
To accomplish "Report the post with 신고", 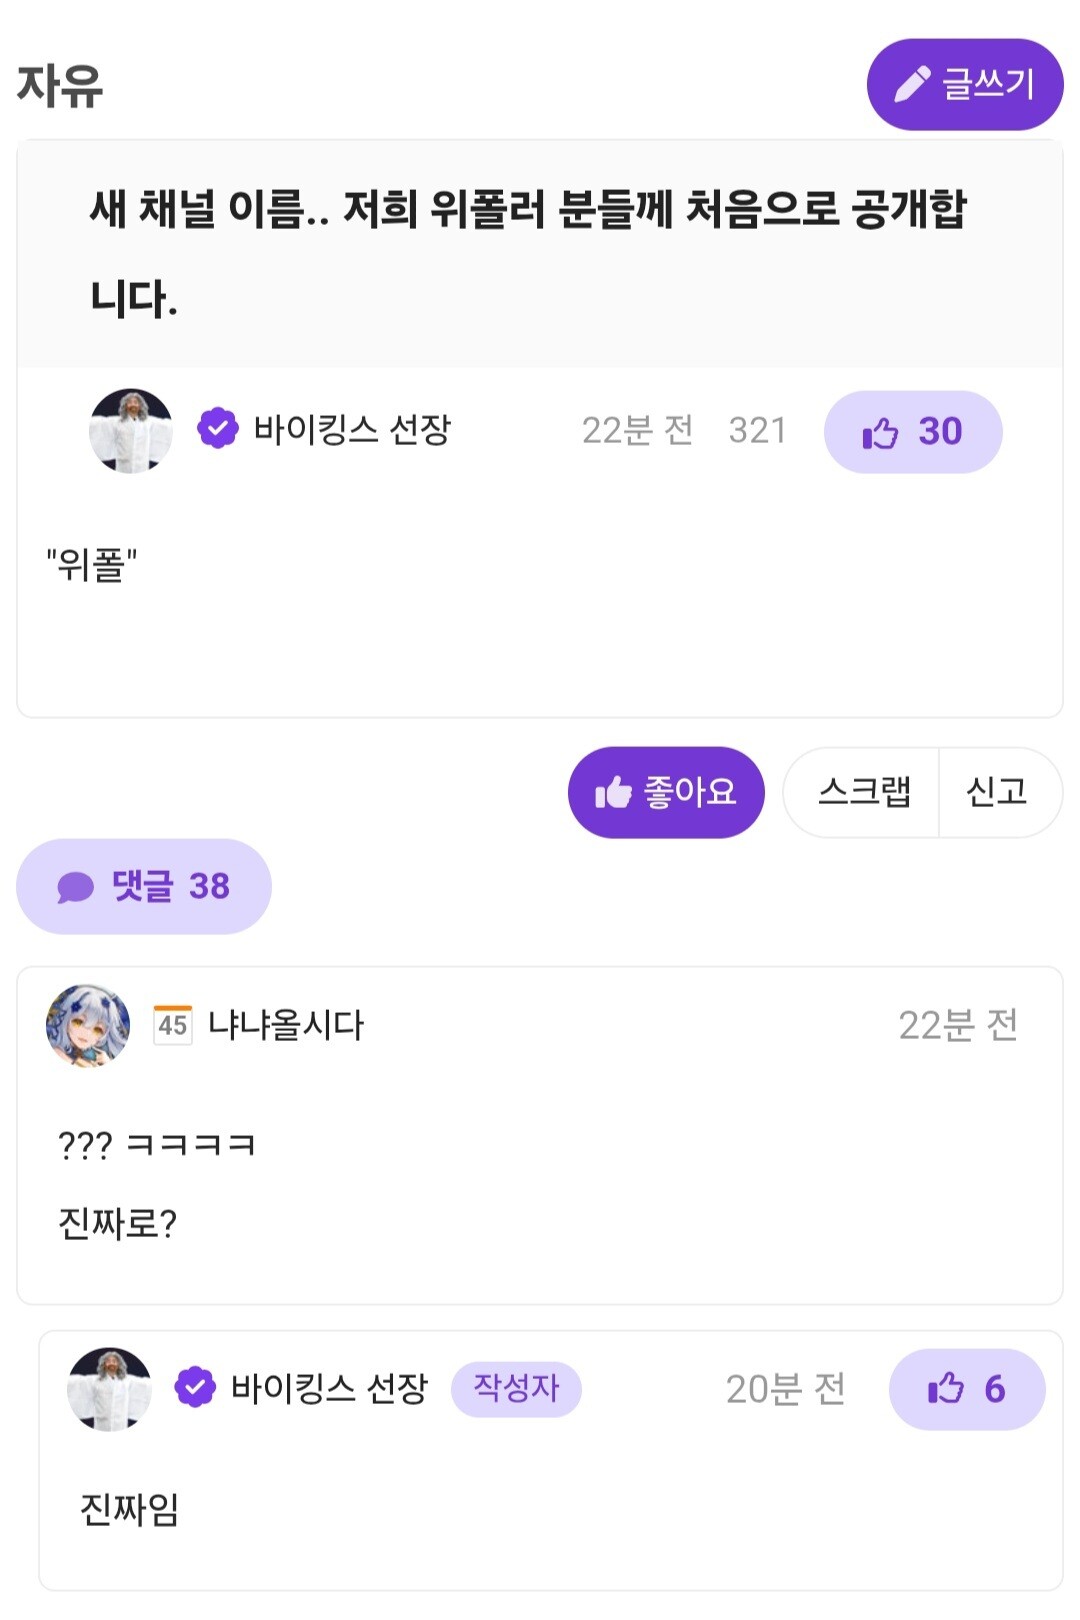I will 998,792.
